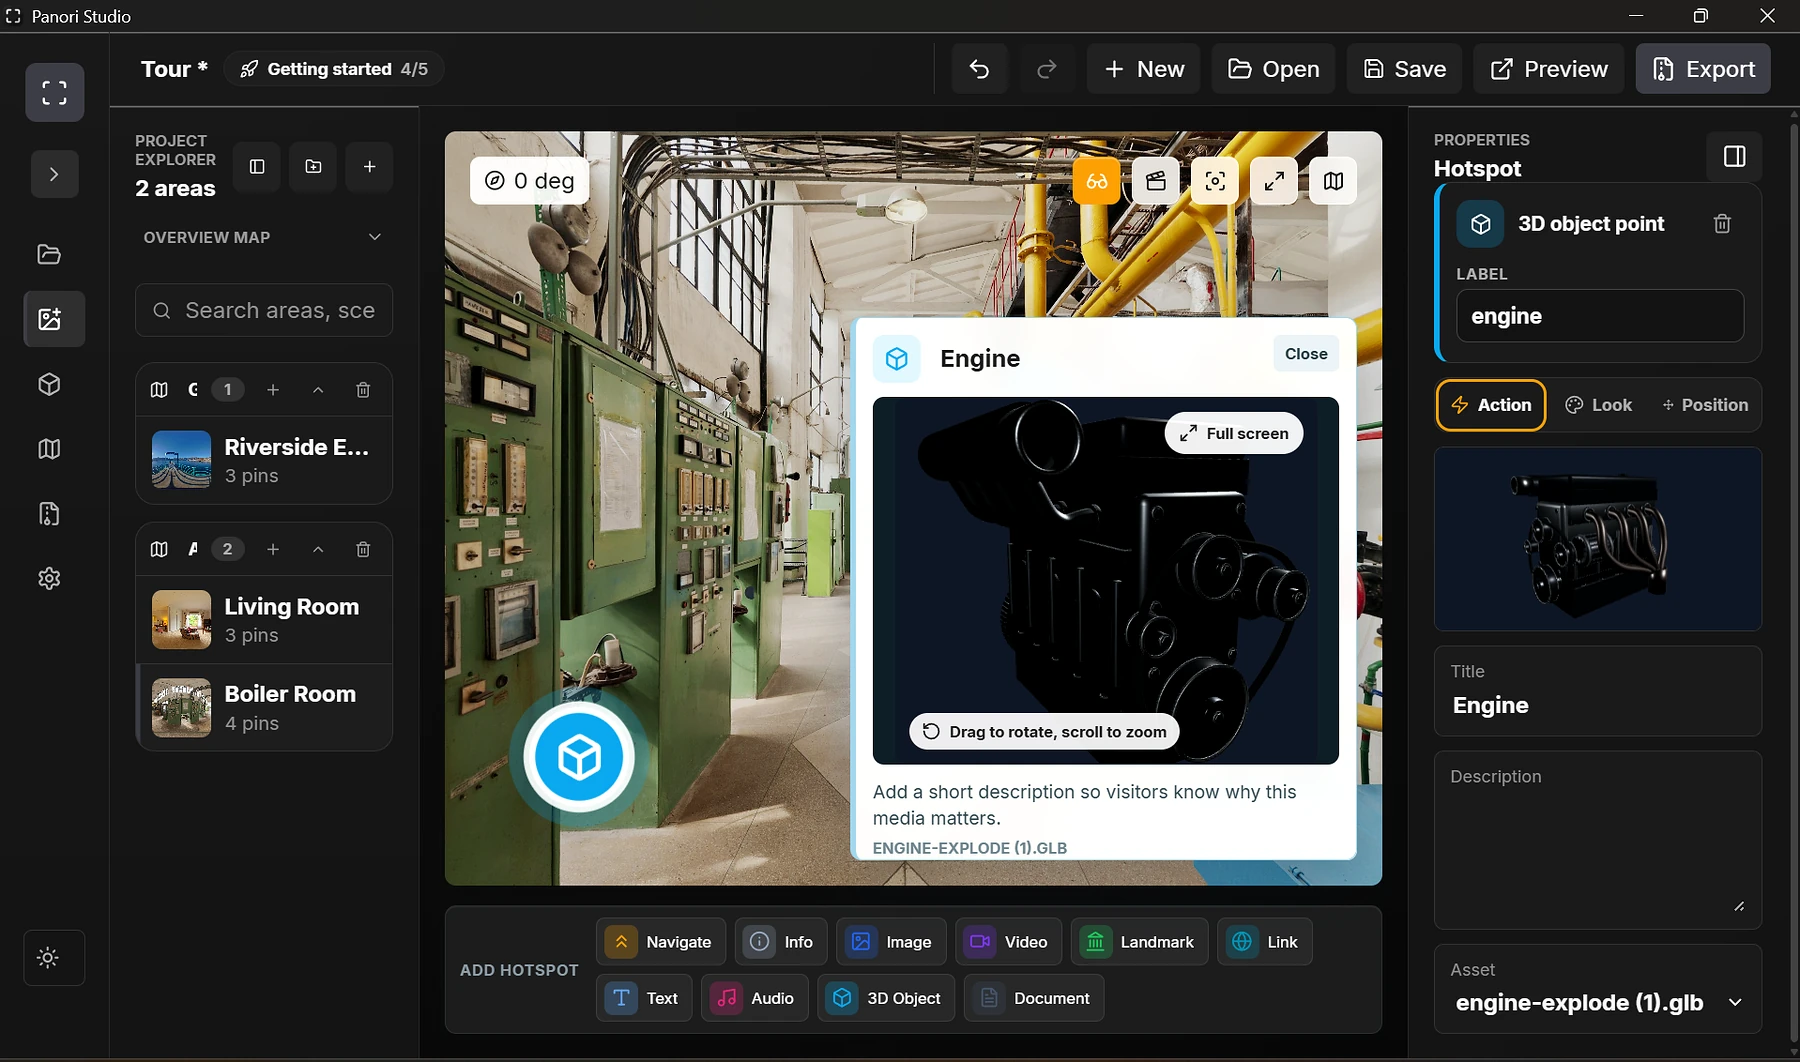Viewport: 1800px width, 1062px height.
Task: Click the Description text area
Action: pos(1598,840)
